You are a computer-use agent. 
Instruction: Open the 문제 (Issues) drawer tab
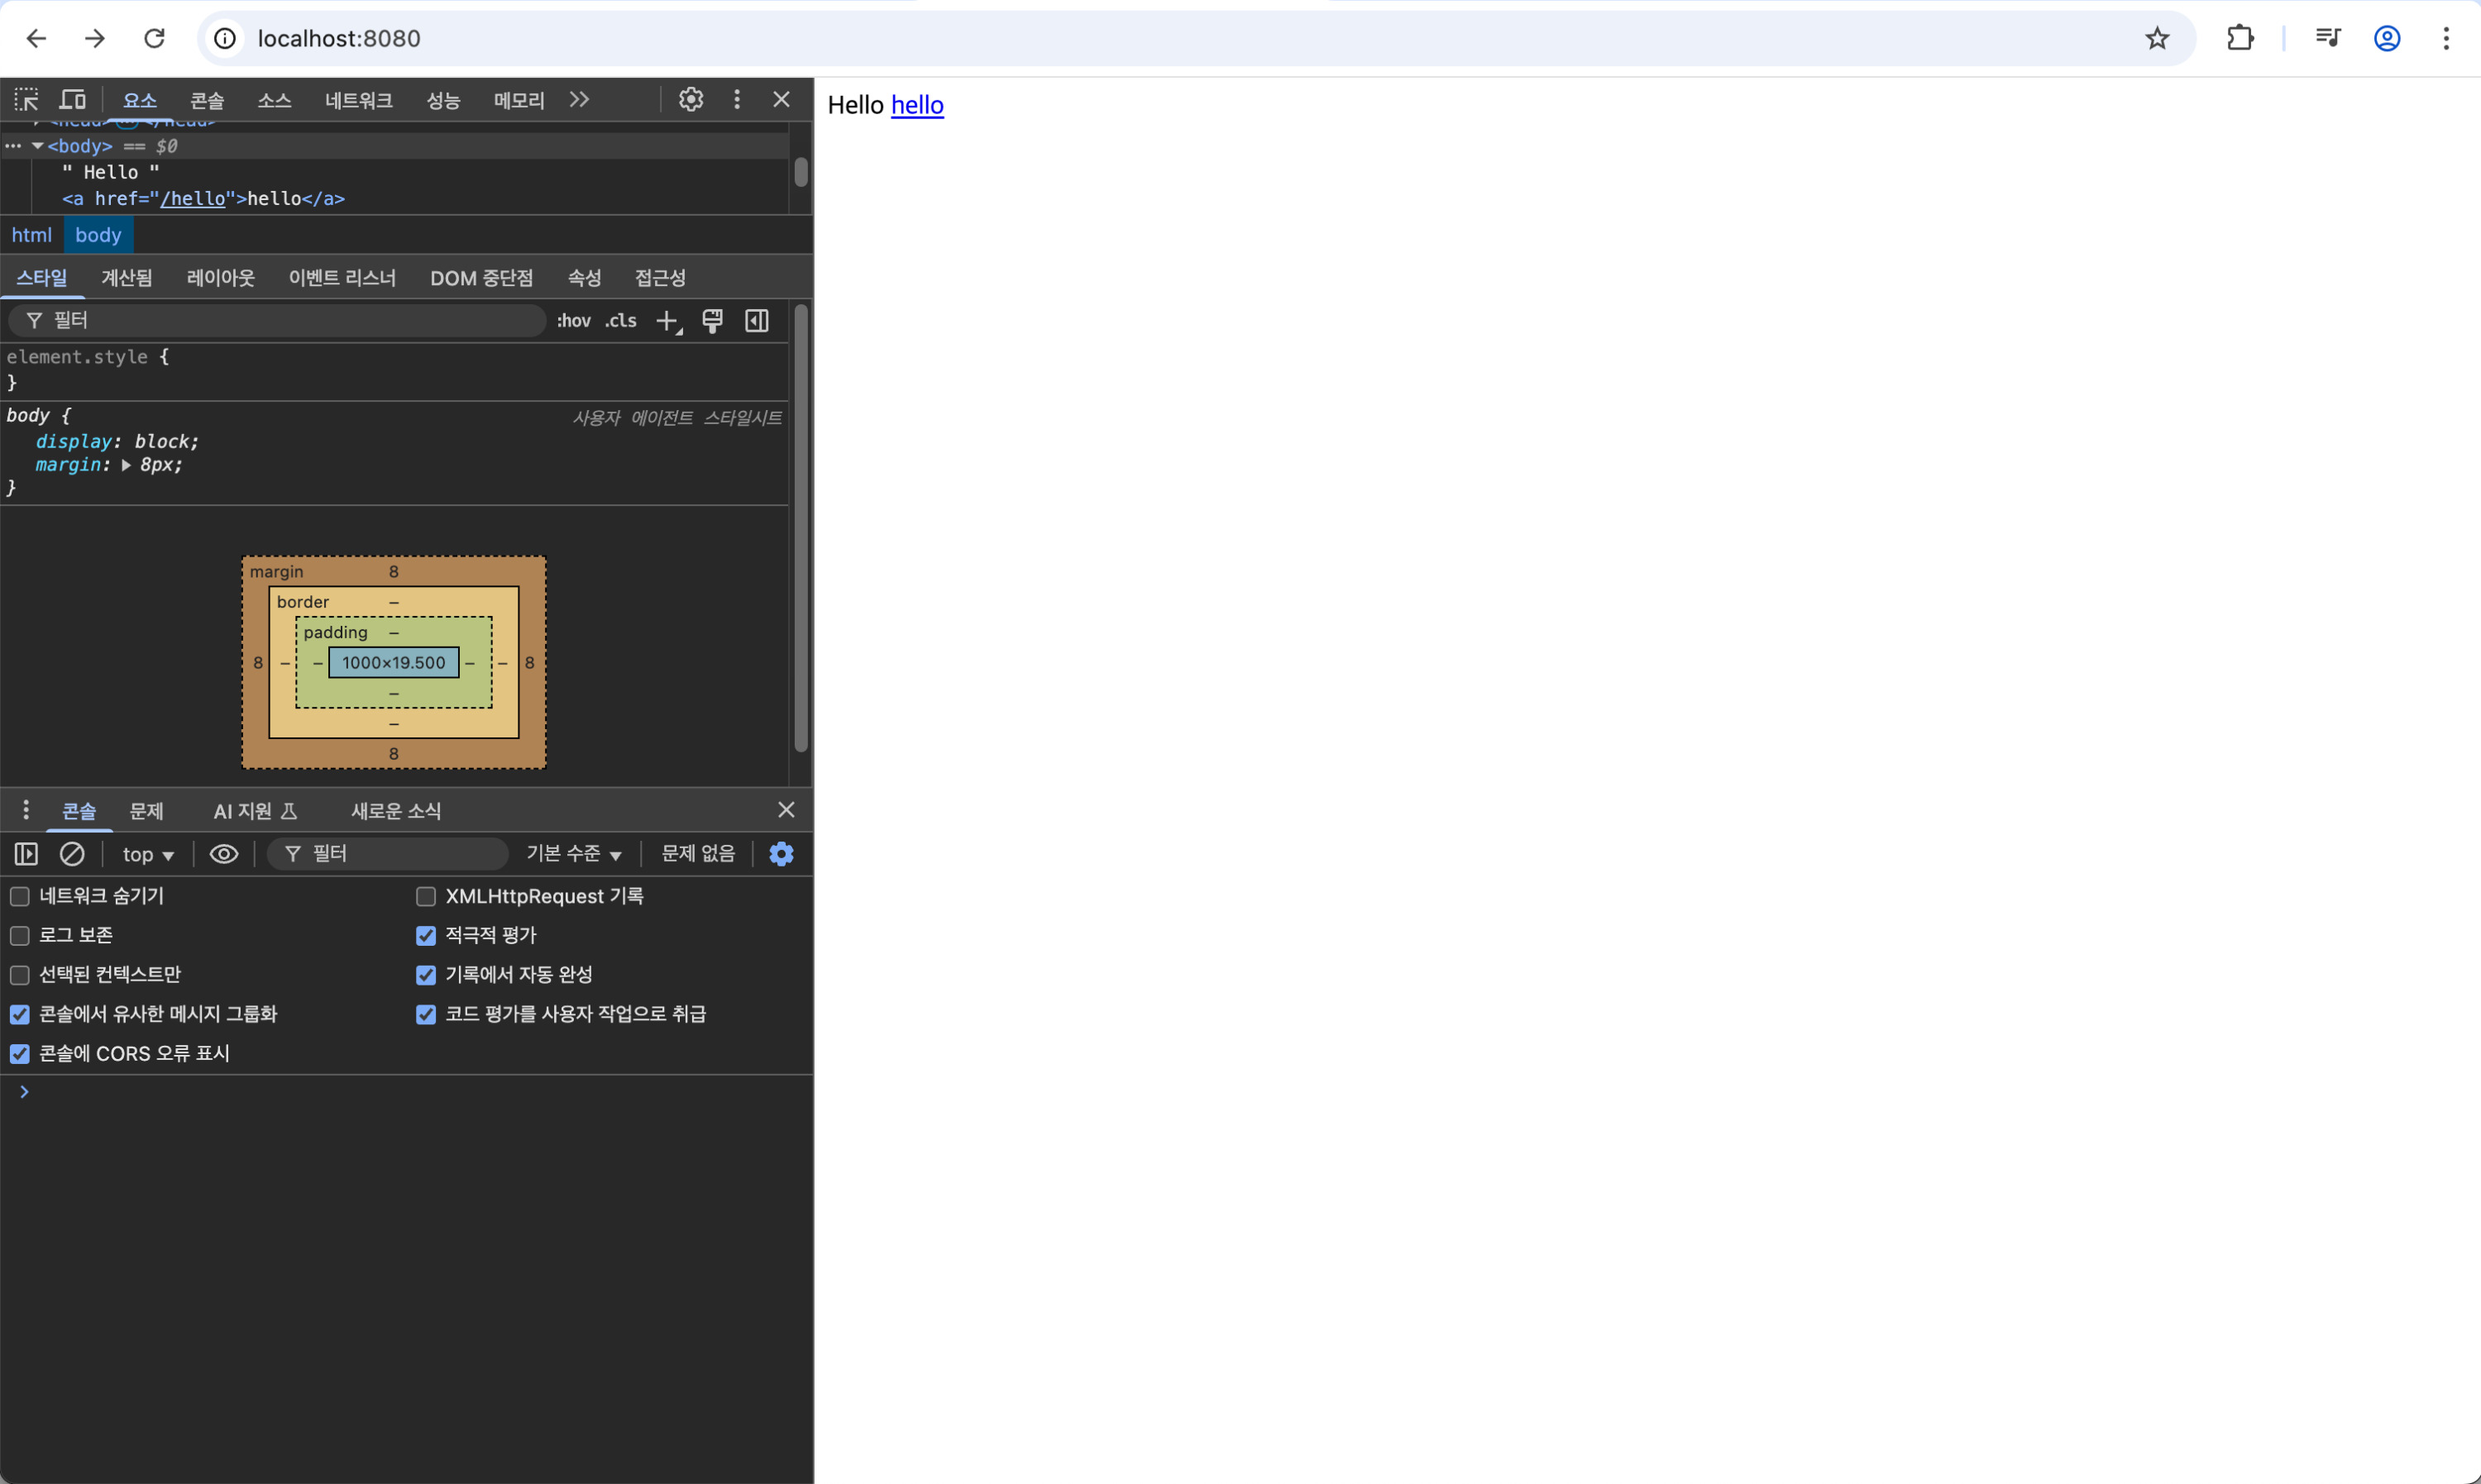coord(147,811)
